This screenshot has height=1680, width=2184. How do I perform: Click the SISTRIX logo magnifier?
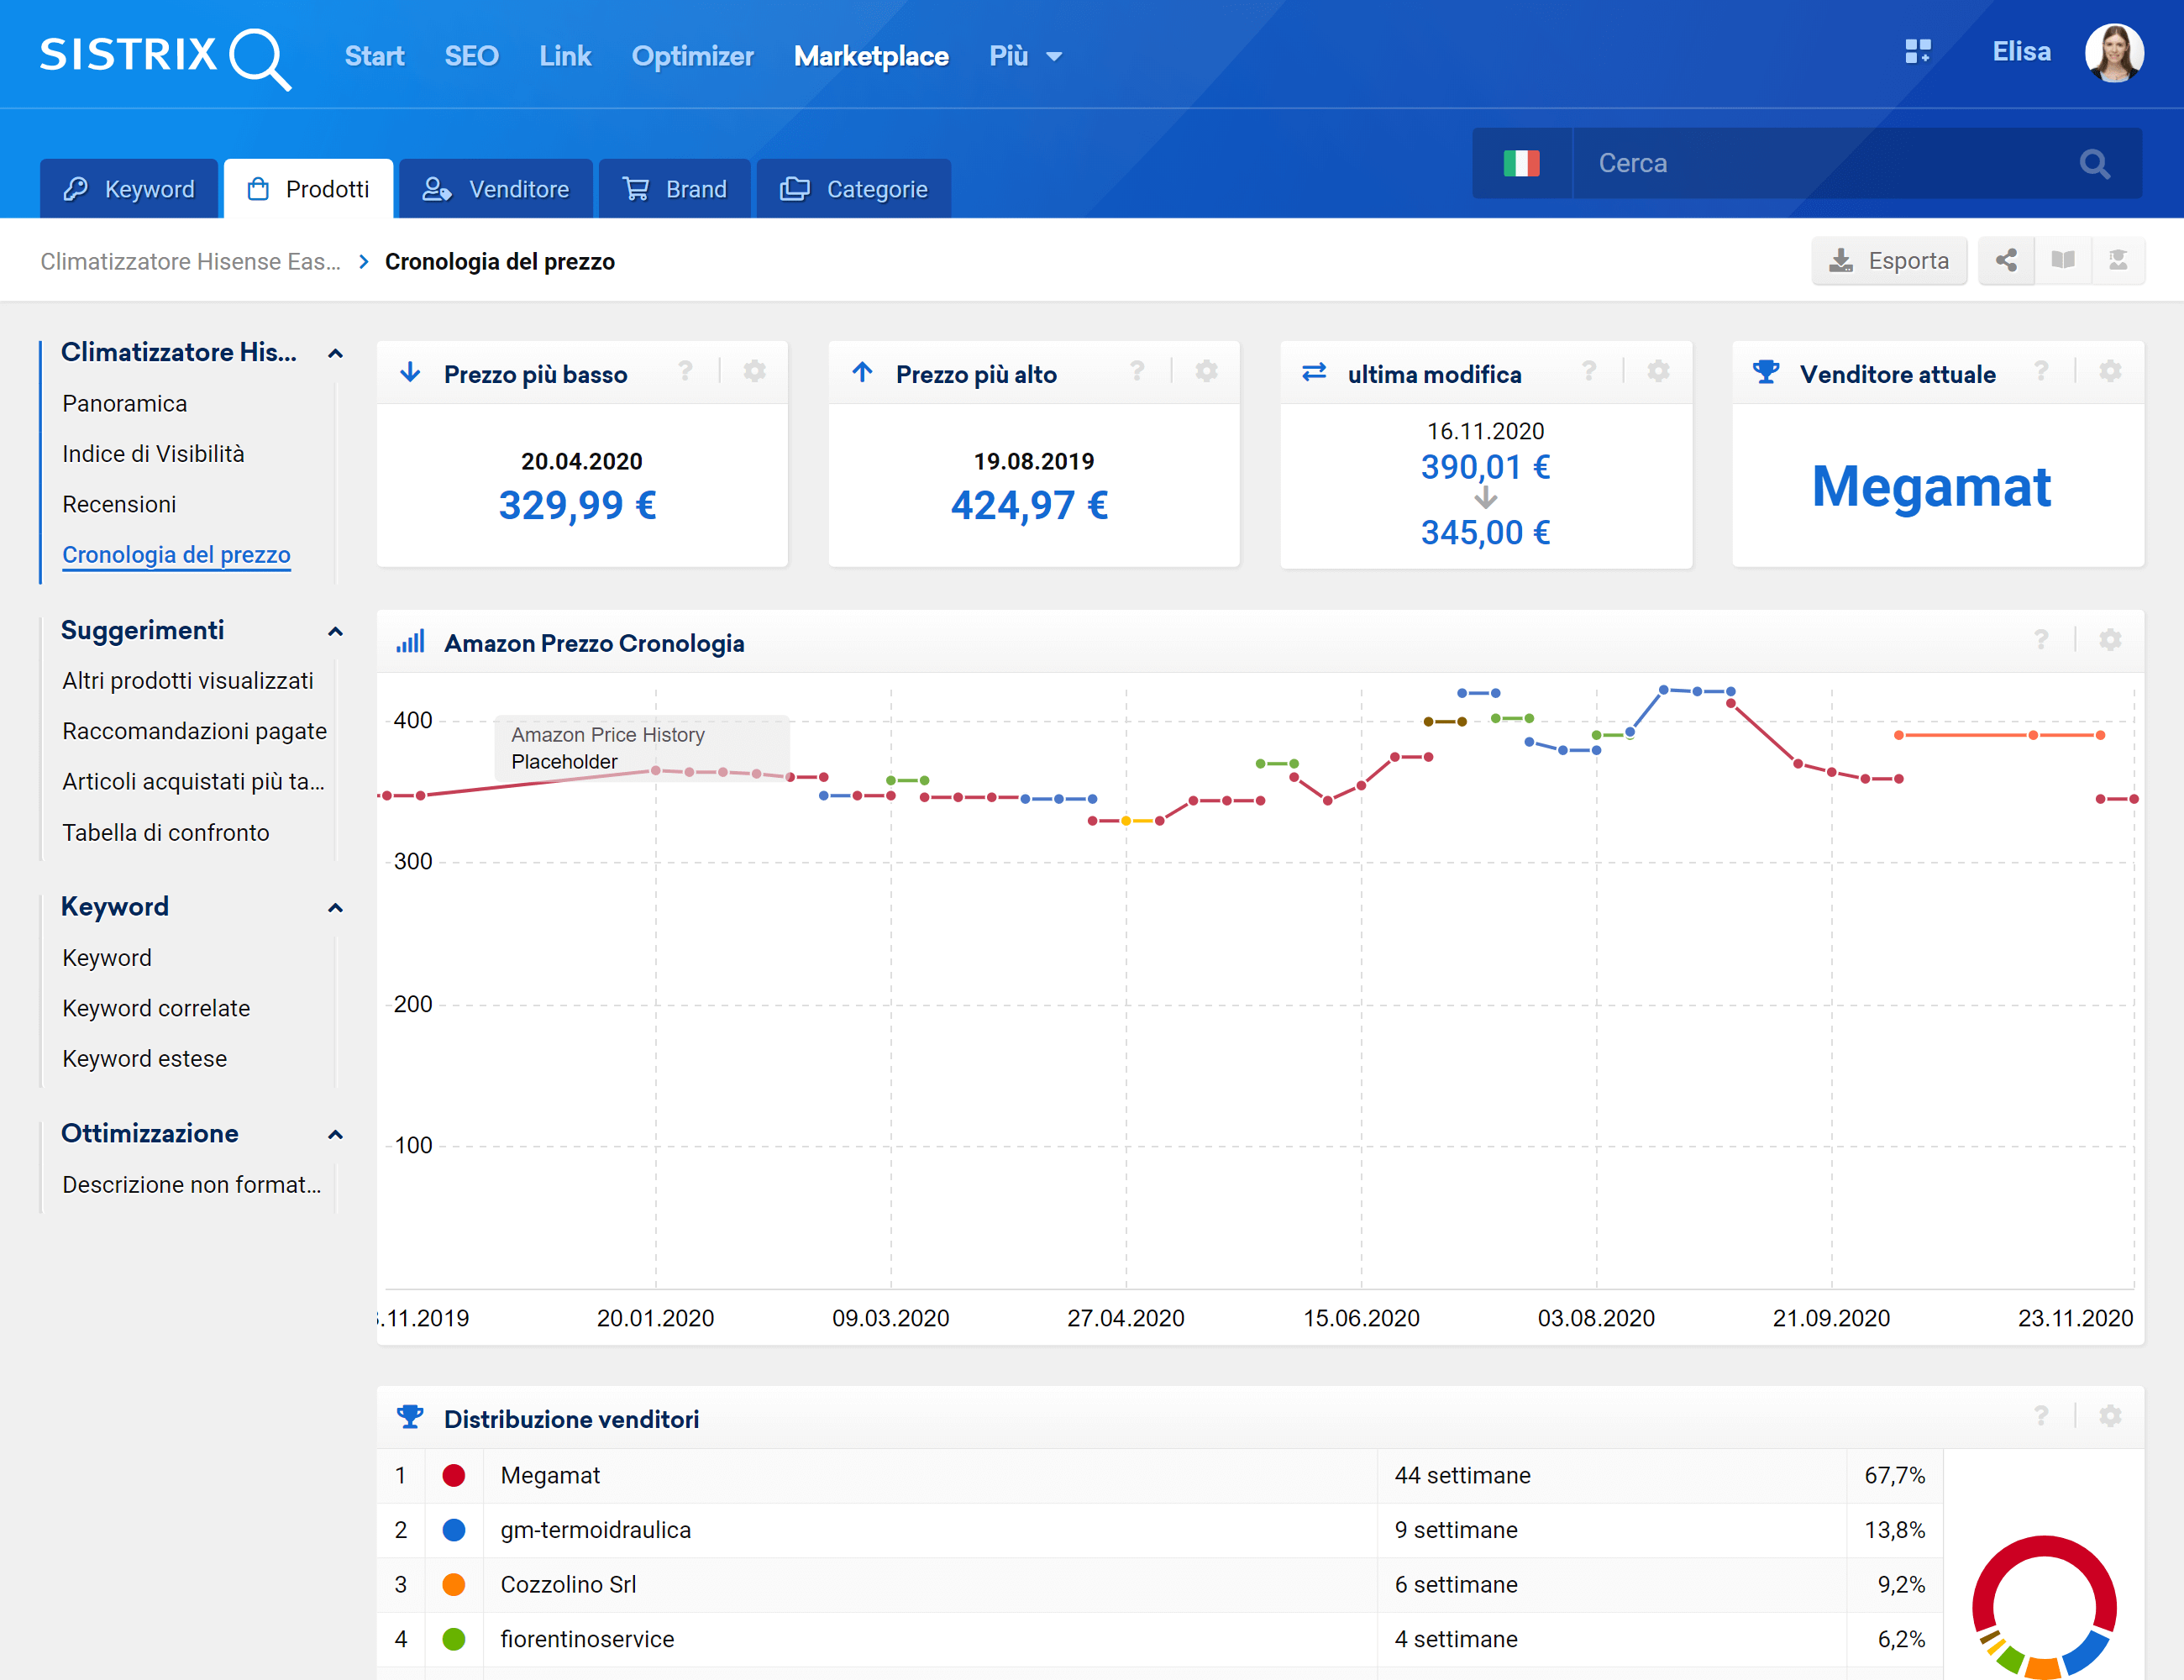(x=260, y=58)
